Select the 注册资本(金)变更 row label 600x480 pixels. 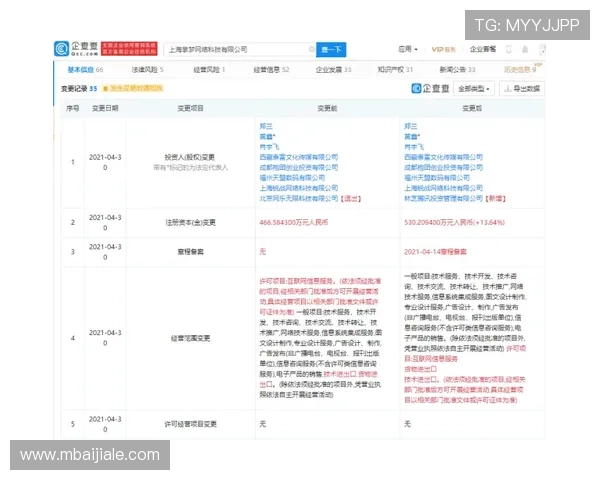click(190, 222)
